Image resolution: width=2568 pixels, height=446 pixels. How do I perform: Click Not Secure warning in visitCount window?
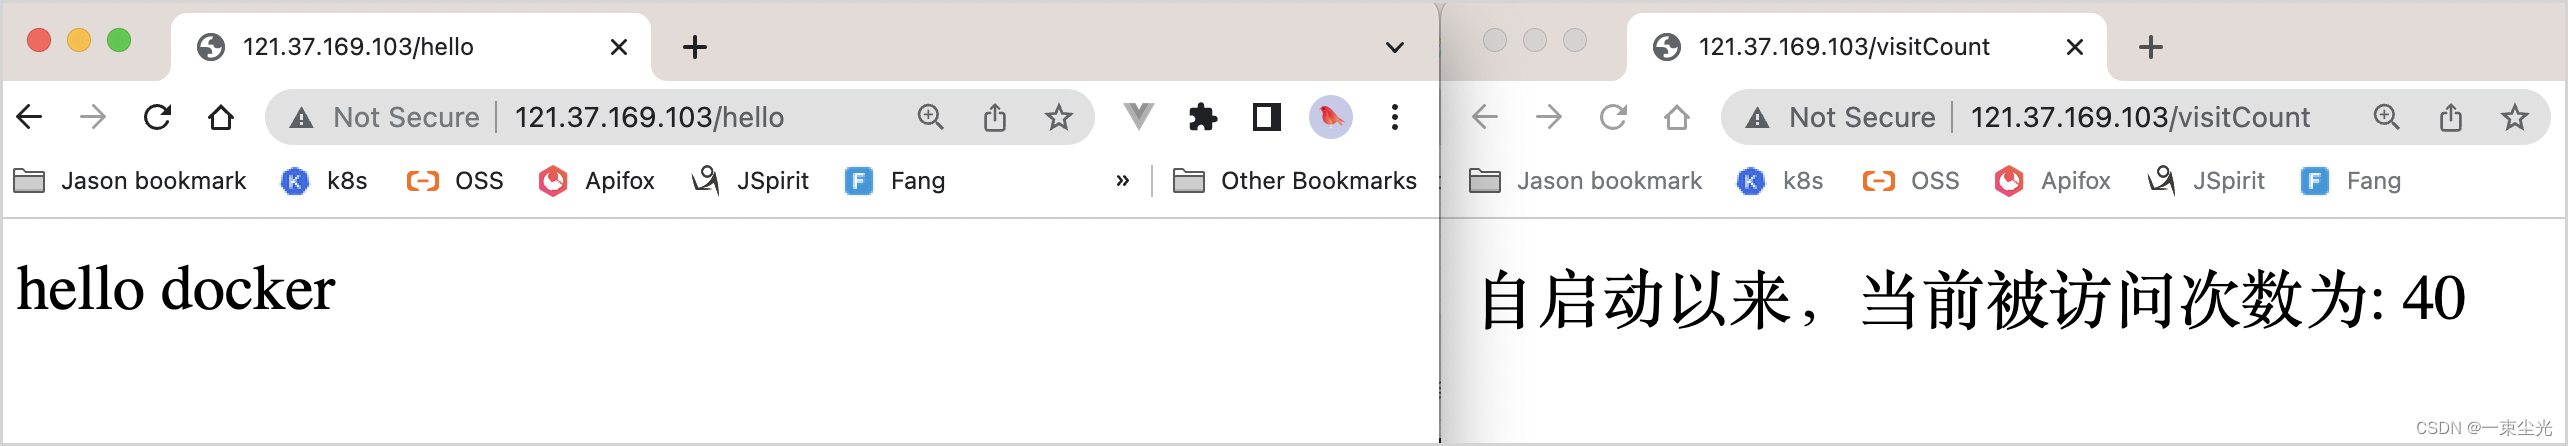click(1841, 118)
